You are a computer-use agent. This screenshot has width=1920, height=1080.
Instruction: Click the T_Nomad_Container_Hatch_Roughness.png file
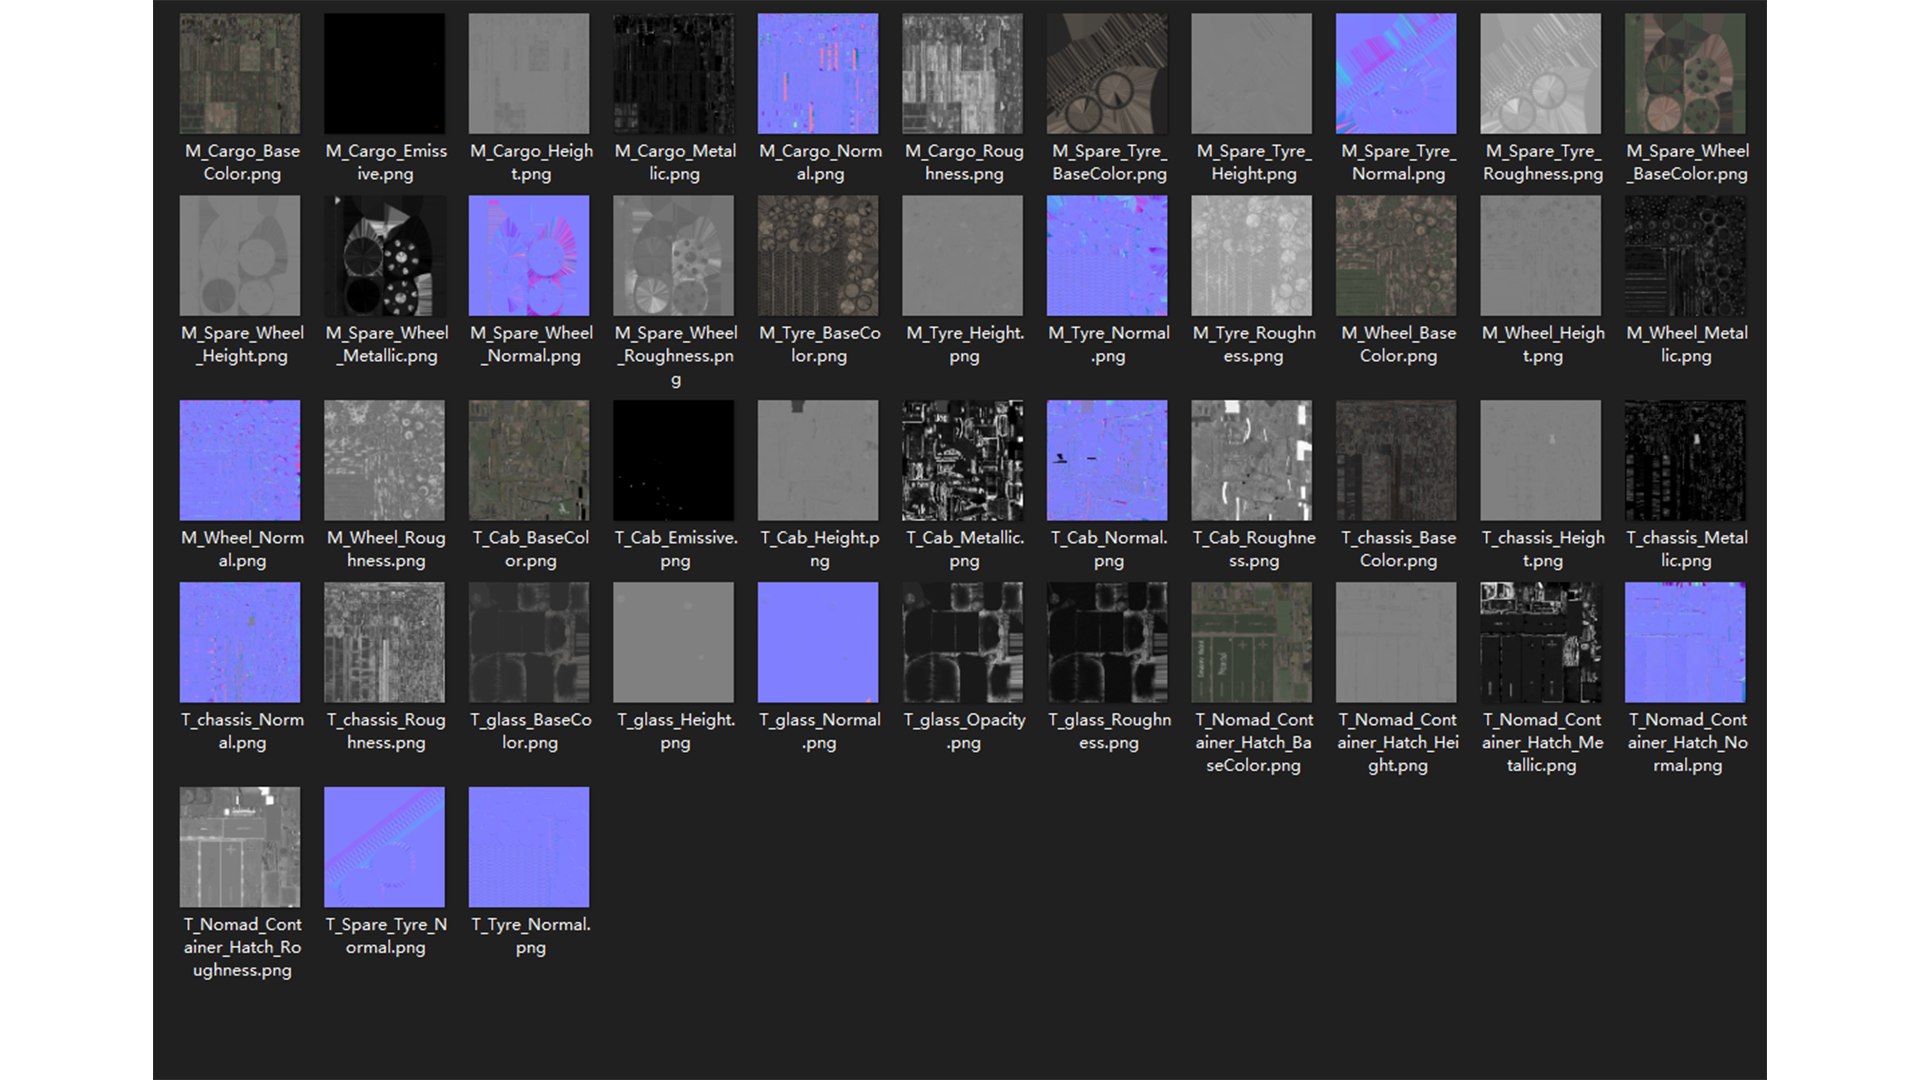(240, 848)
